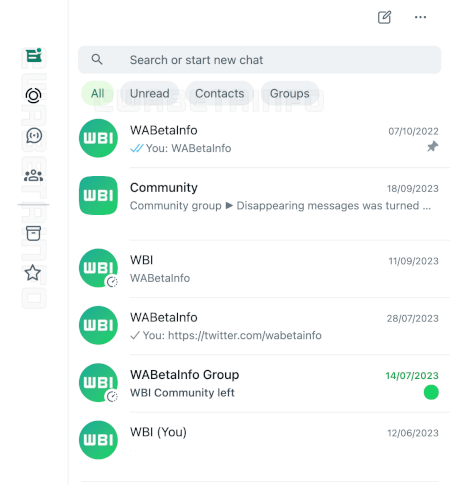This screenshot has height=485, width=450.
Task: Select the Groups filter chip
Action: 290,93
